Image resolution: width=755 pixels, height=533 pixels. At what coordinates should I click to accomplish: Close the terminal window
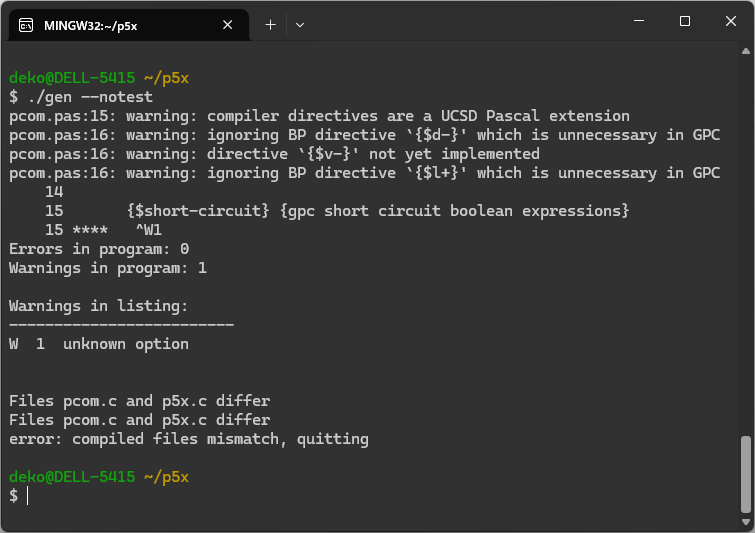point(730,21)
